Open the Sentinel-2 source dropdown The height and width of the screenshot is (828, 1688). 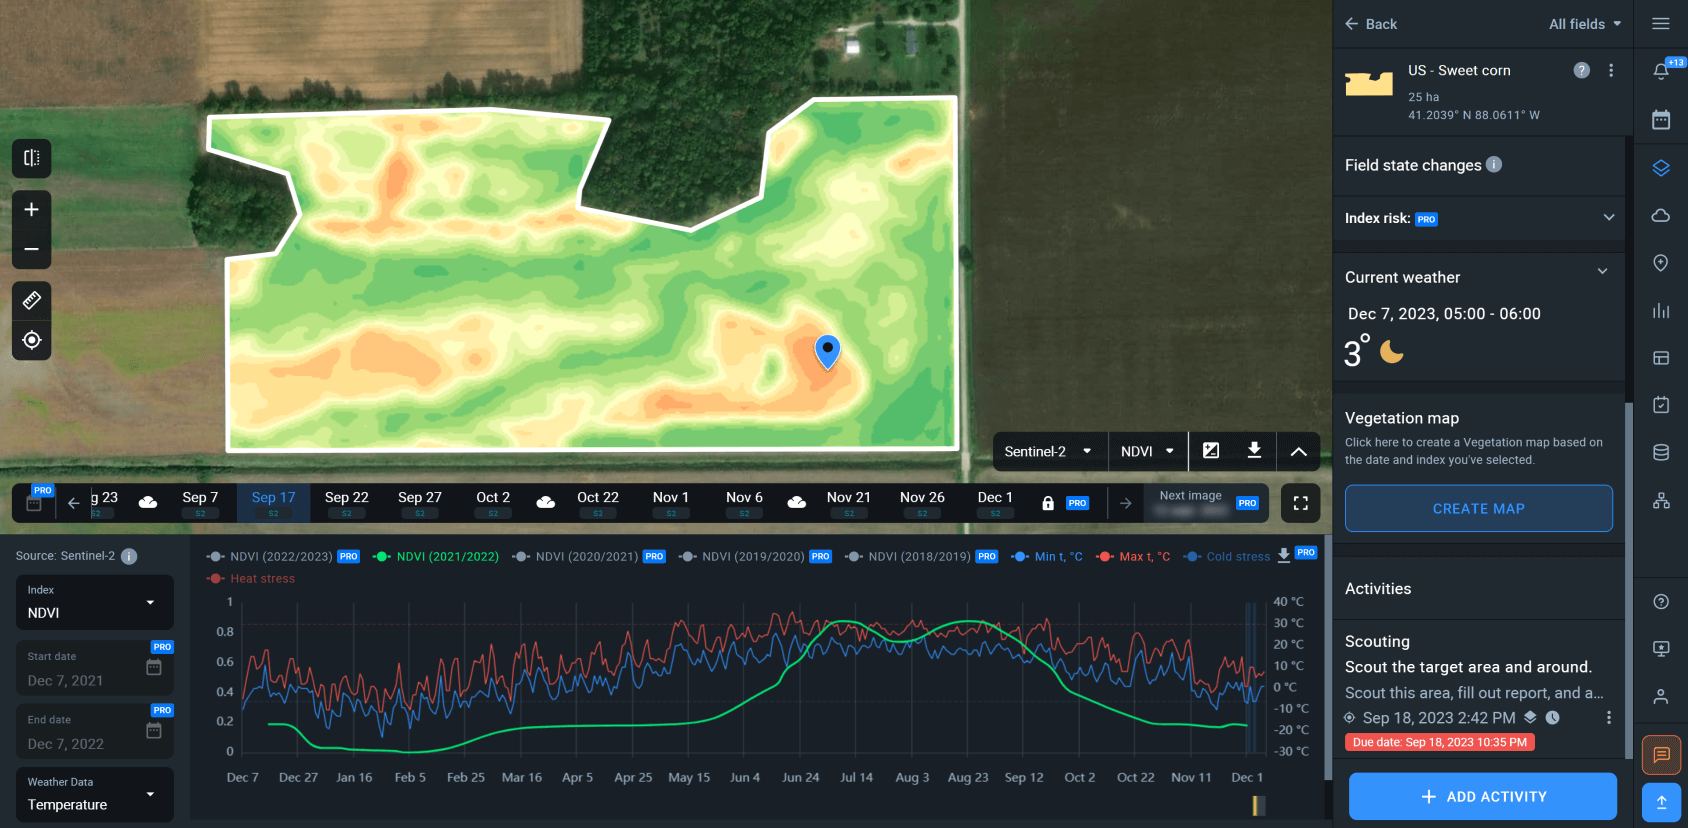(x=1049, y=451)
